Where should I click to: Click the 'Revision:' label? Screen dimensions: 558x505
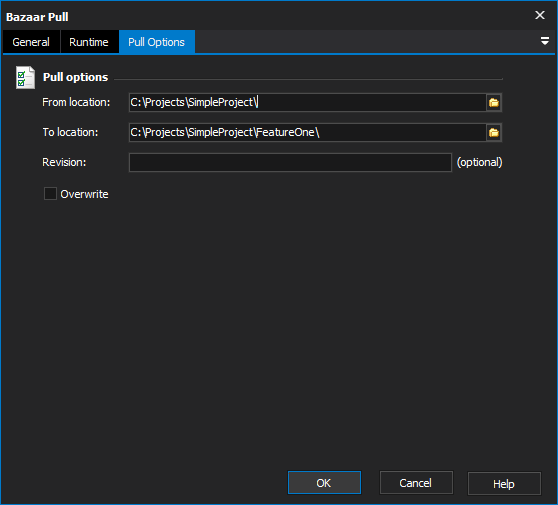(64, 162)
